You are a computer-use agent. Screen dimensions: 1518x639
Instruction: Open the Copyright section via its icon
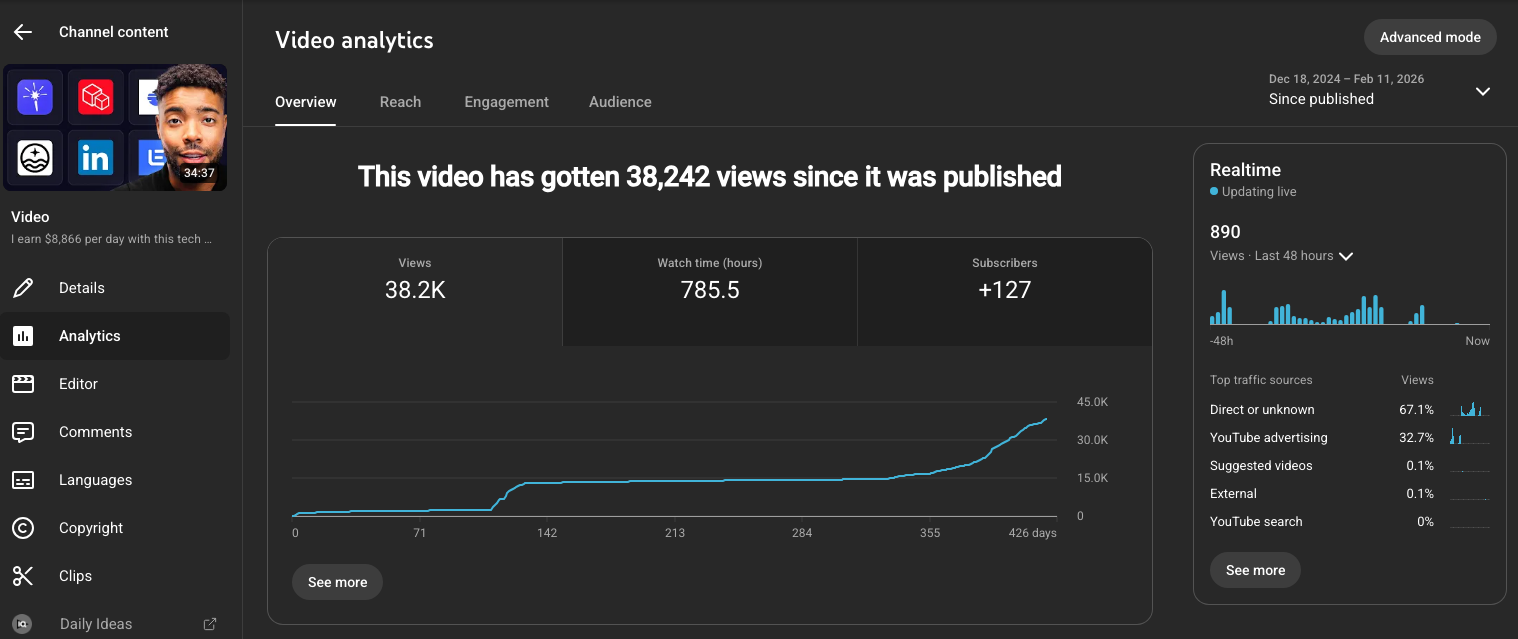[x=22, y=528]
